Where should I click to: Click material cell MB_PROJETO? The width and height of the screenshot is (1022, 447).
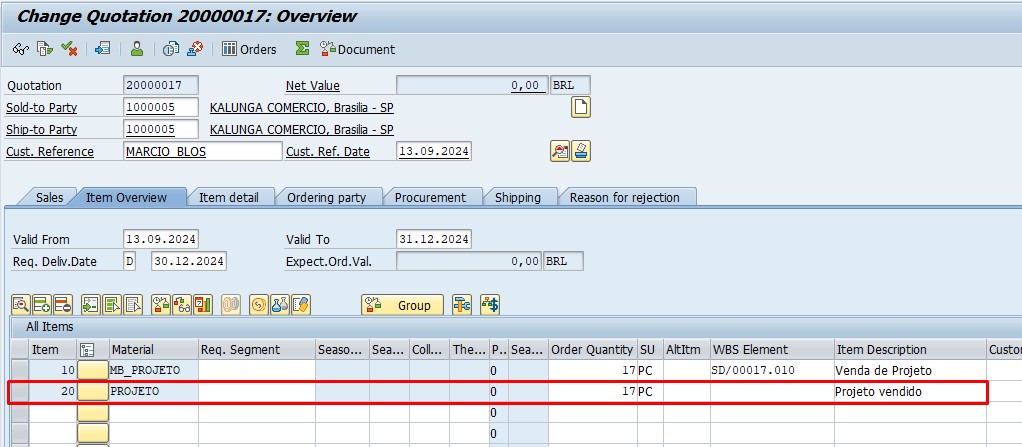point(153,370)
